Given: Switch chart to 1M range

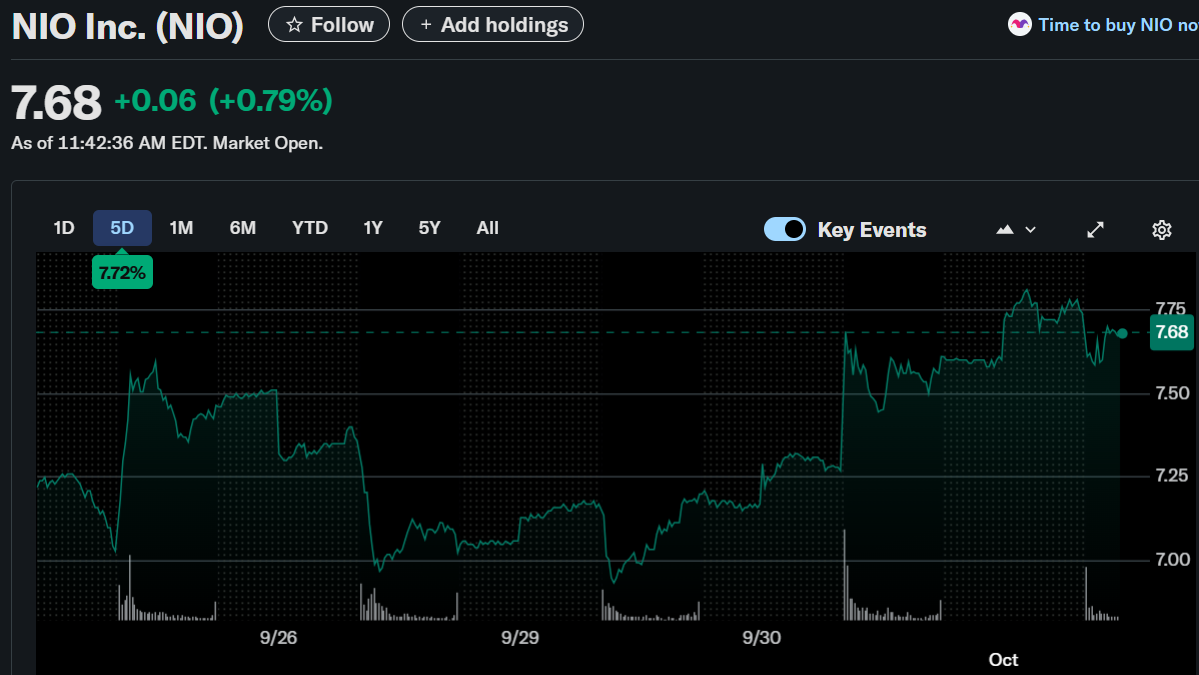Looking at the screenshot, I should pyautogui.click(x=181, y=228).
